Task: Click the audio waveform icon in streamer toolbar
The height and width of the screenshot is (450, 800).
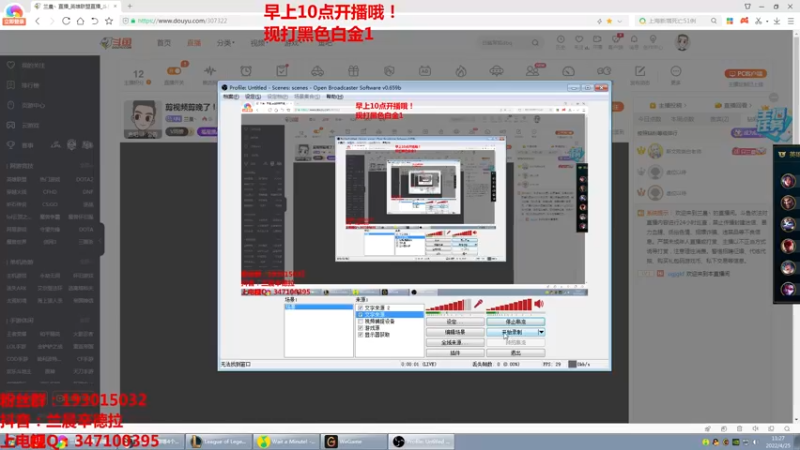Action: point(210,71)
